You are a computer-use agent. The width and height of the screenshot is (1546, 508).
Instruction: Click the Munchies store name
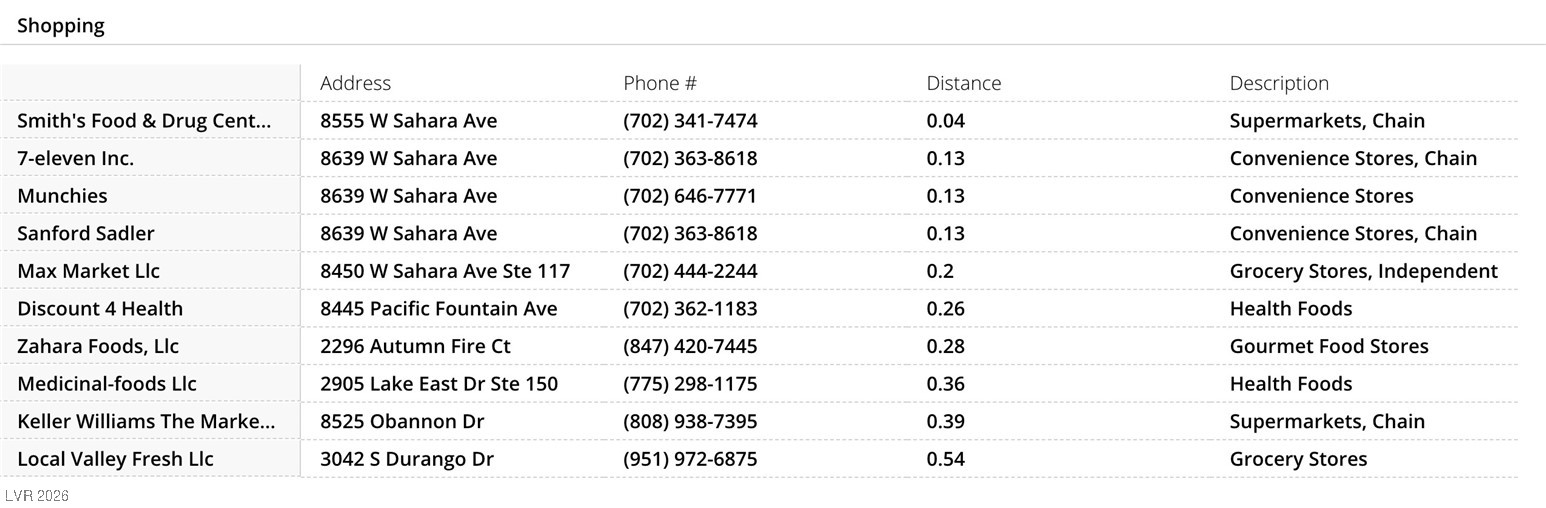click(62, 196)
